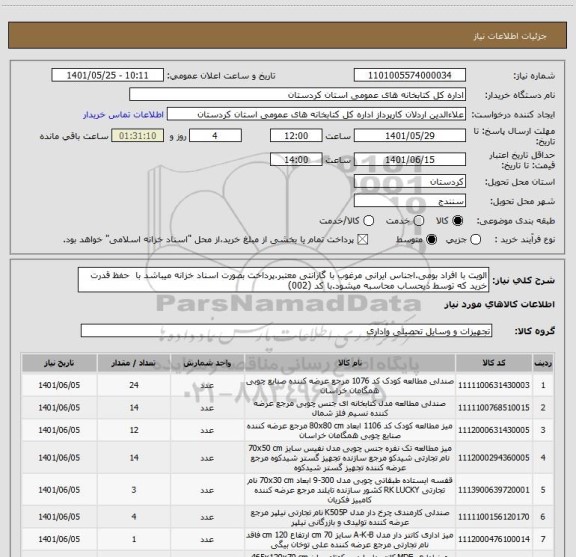
Task: Click the buyer organization name field
Action: (x=298, y=95)
